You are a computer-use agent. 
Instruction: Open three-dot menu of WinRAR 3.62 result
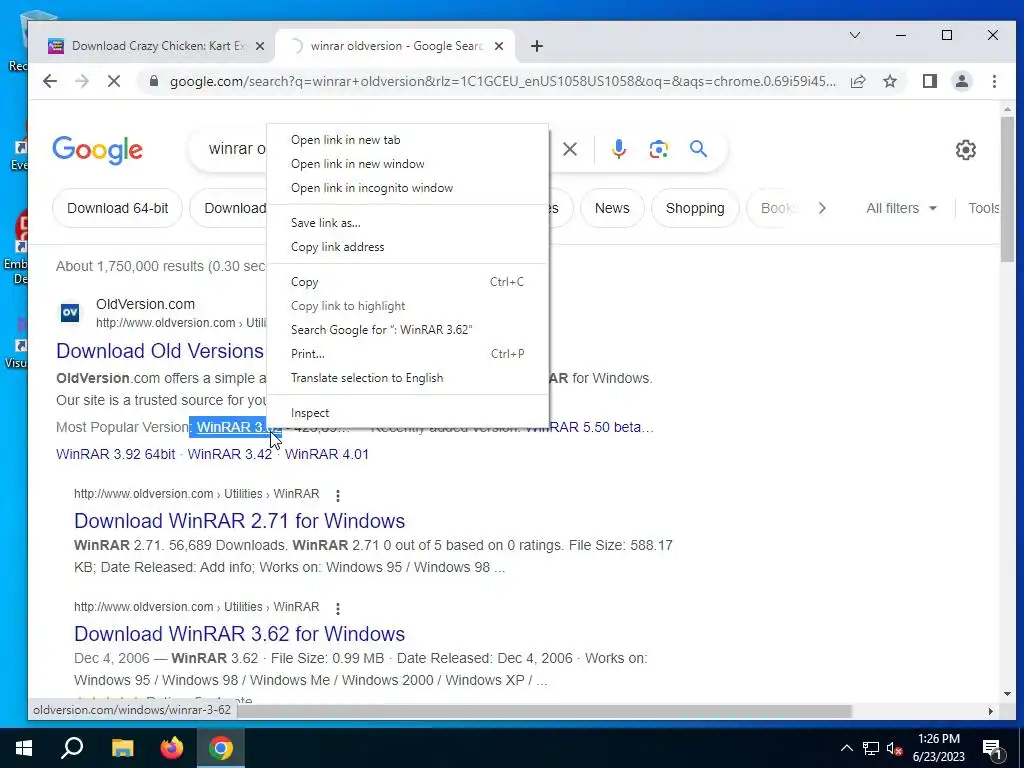click(x=338, y=609)
